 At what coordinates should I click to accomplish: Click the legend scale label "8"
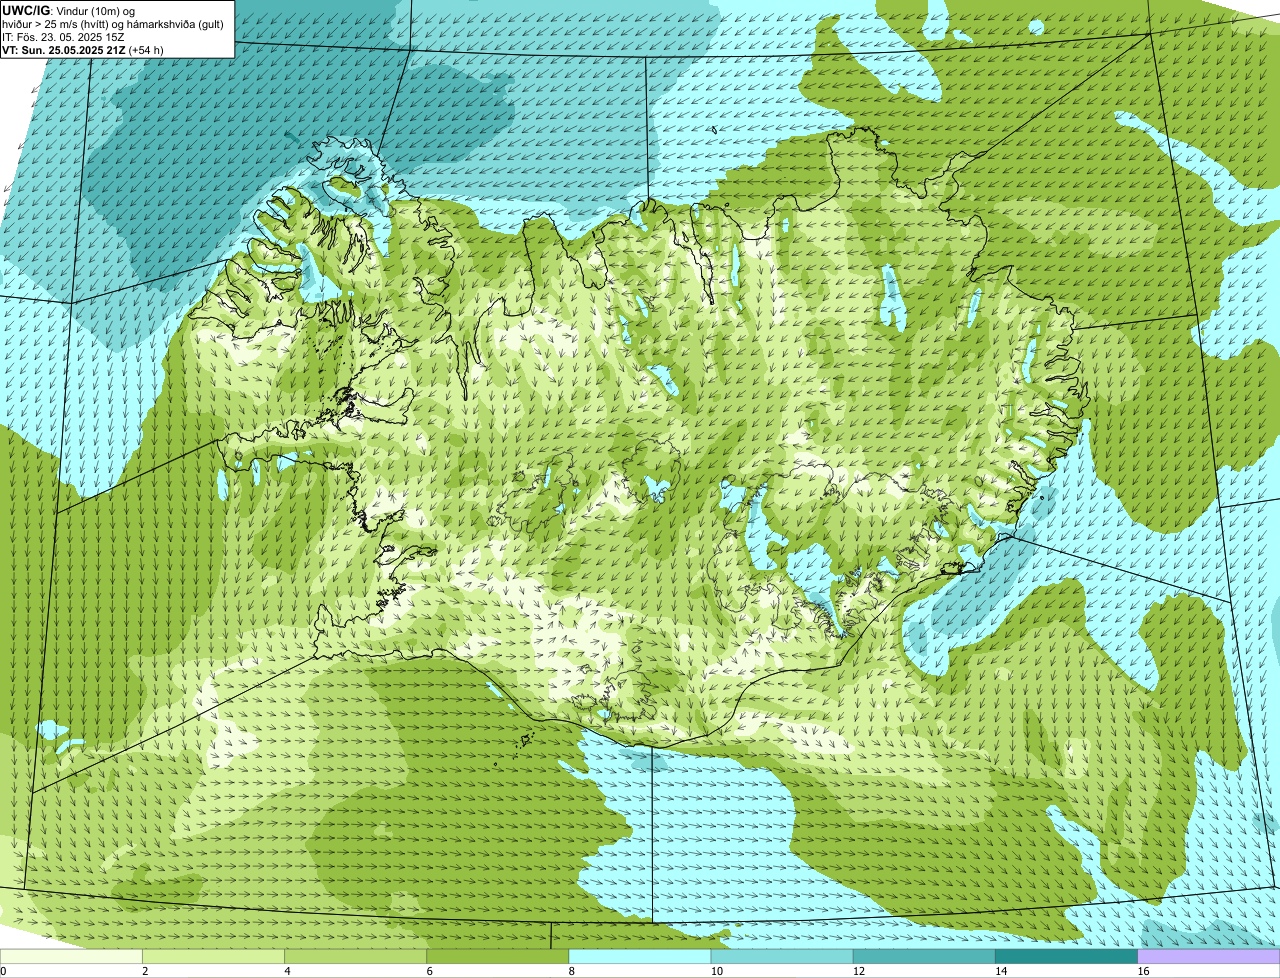click(x=571, y=971)
